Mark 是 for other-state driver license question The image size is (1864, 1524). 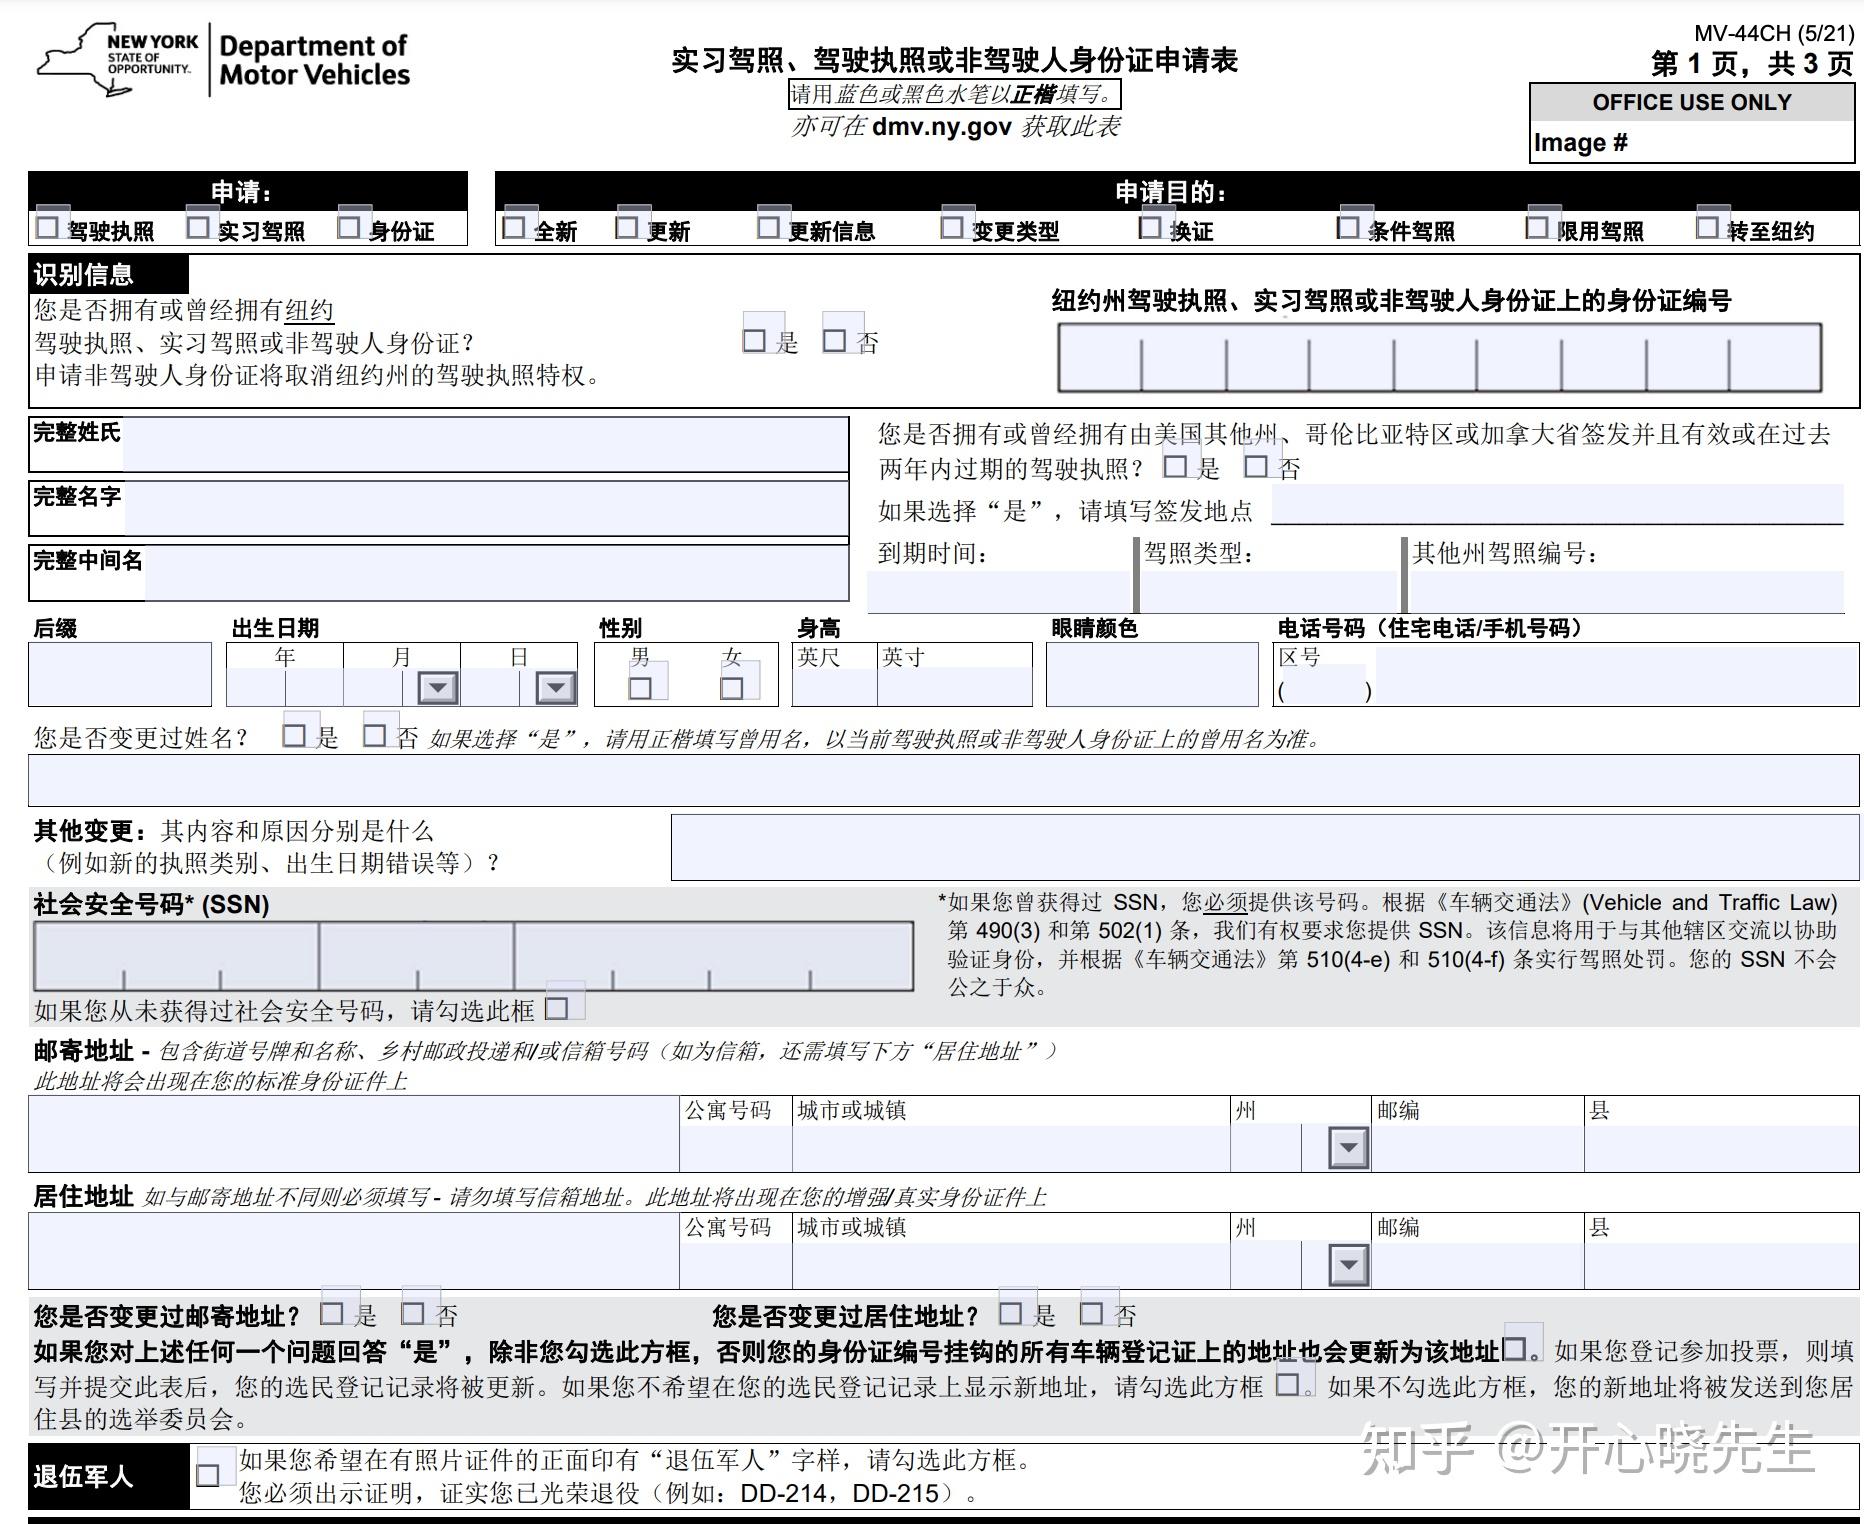[1175, 466]
